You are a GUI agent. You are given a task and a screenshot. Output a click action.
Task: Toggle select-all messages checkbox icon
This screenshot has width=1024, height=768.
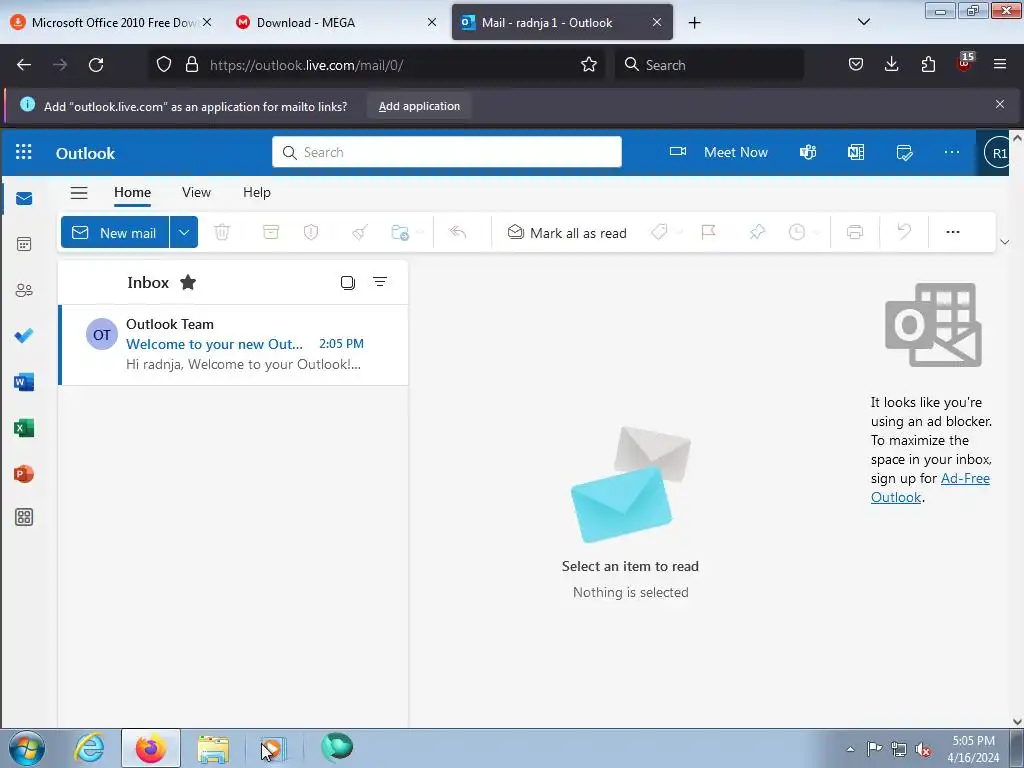coord(347,282)
